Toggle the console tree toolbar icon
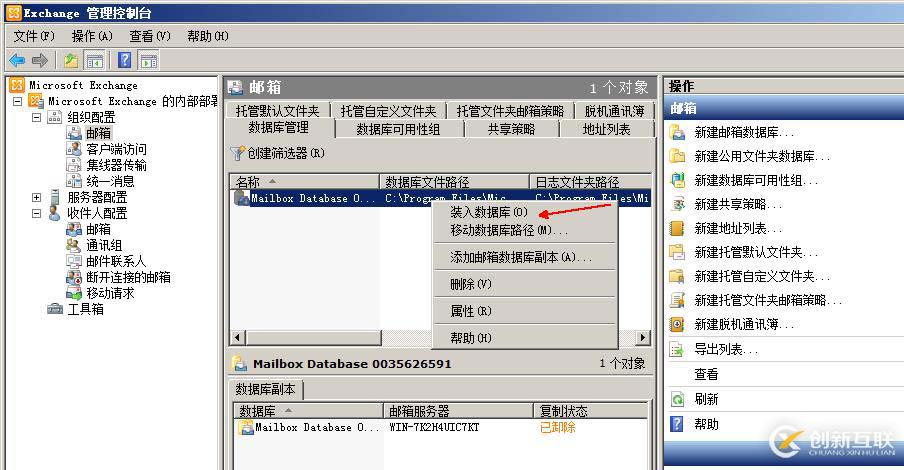Viewport: 904px width, 470px height. tap(94, 60)
